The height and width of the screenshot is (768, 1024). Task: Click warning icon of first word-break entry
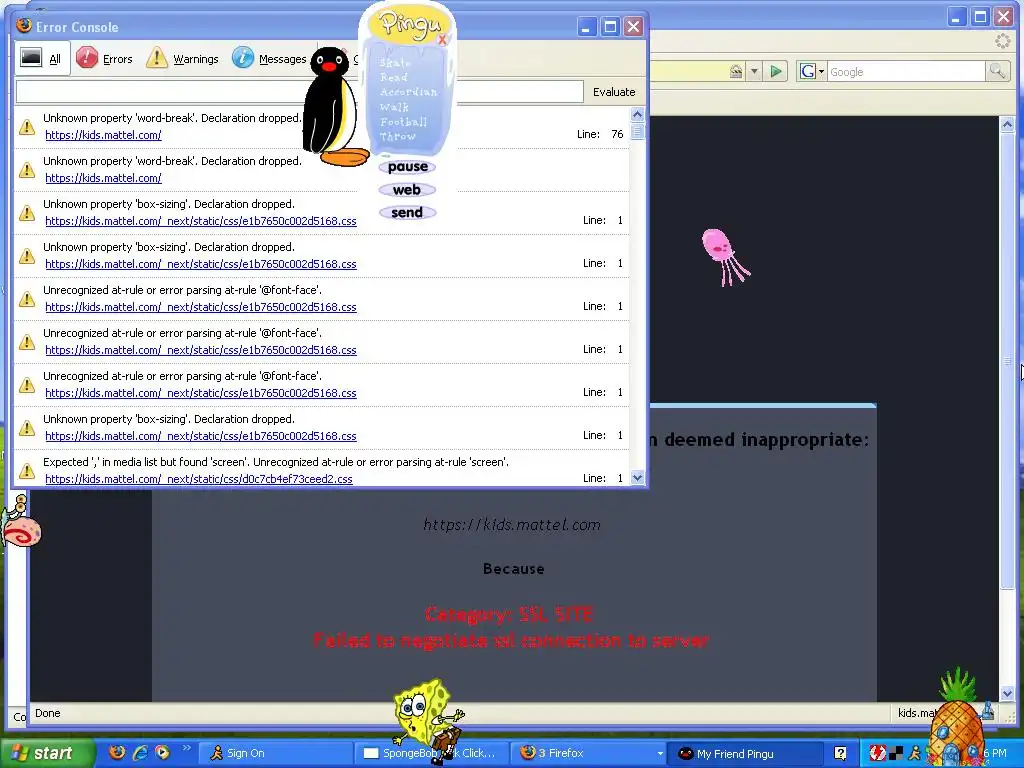[x=27, y=127]
